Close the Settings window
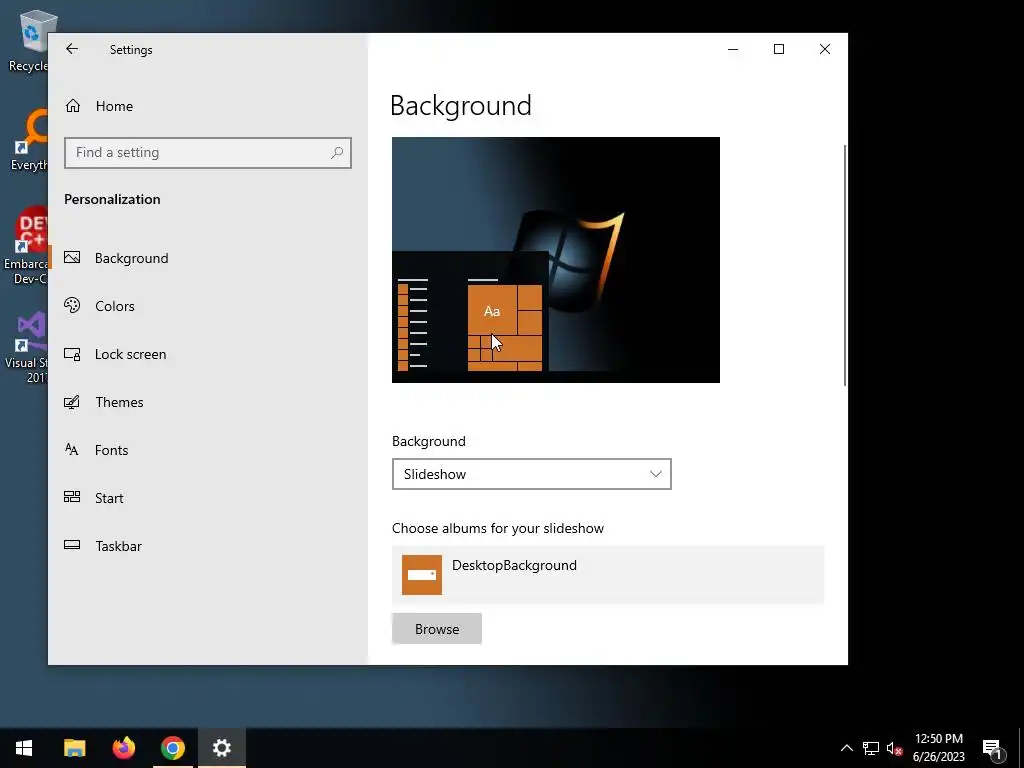Image resolution: width=1024 pixels, height=768 pixels. click(x=825, y=49)
